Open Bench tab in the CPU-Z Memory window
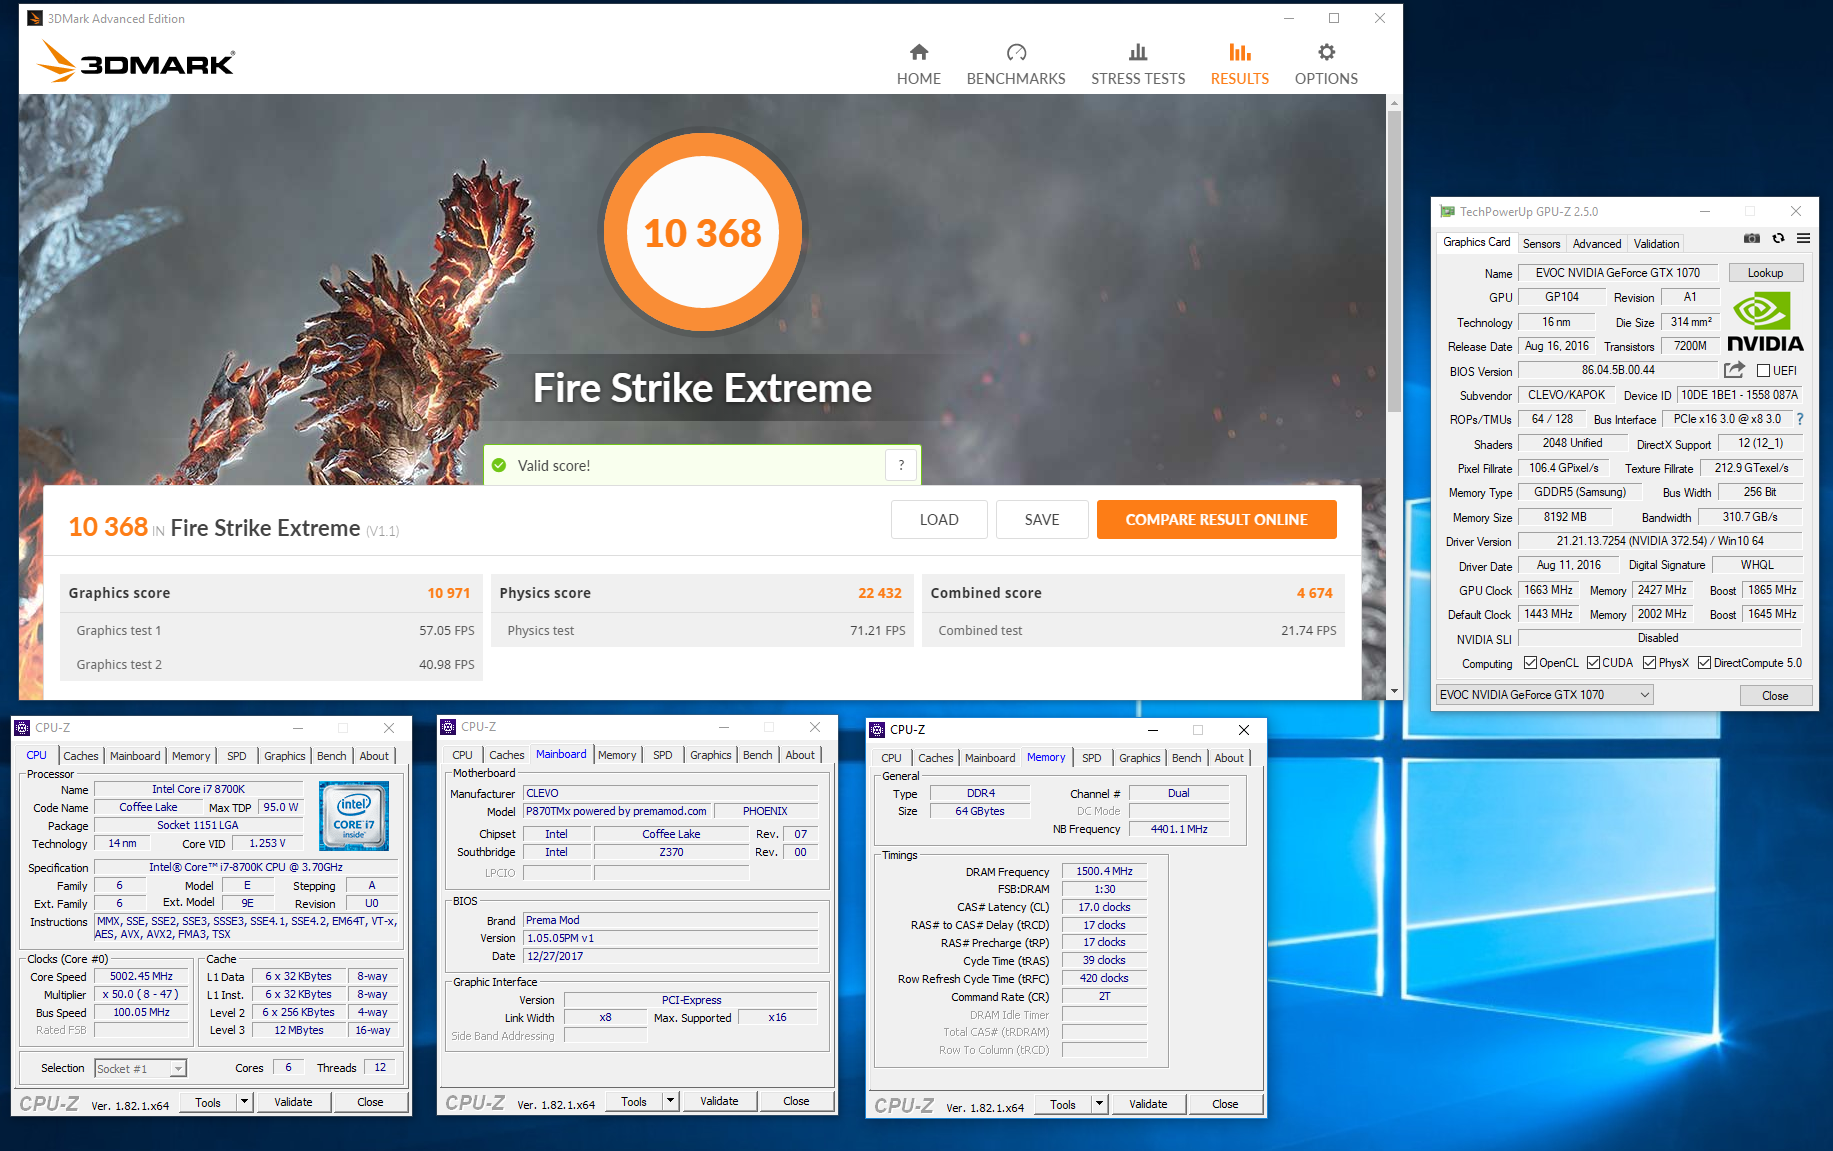 click(x=1187, y=758)
